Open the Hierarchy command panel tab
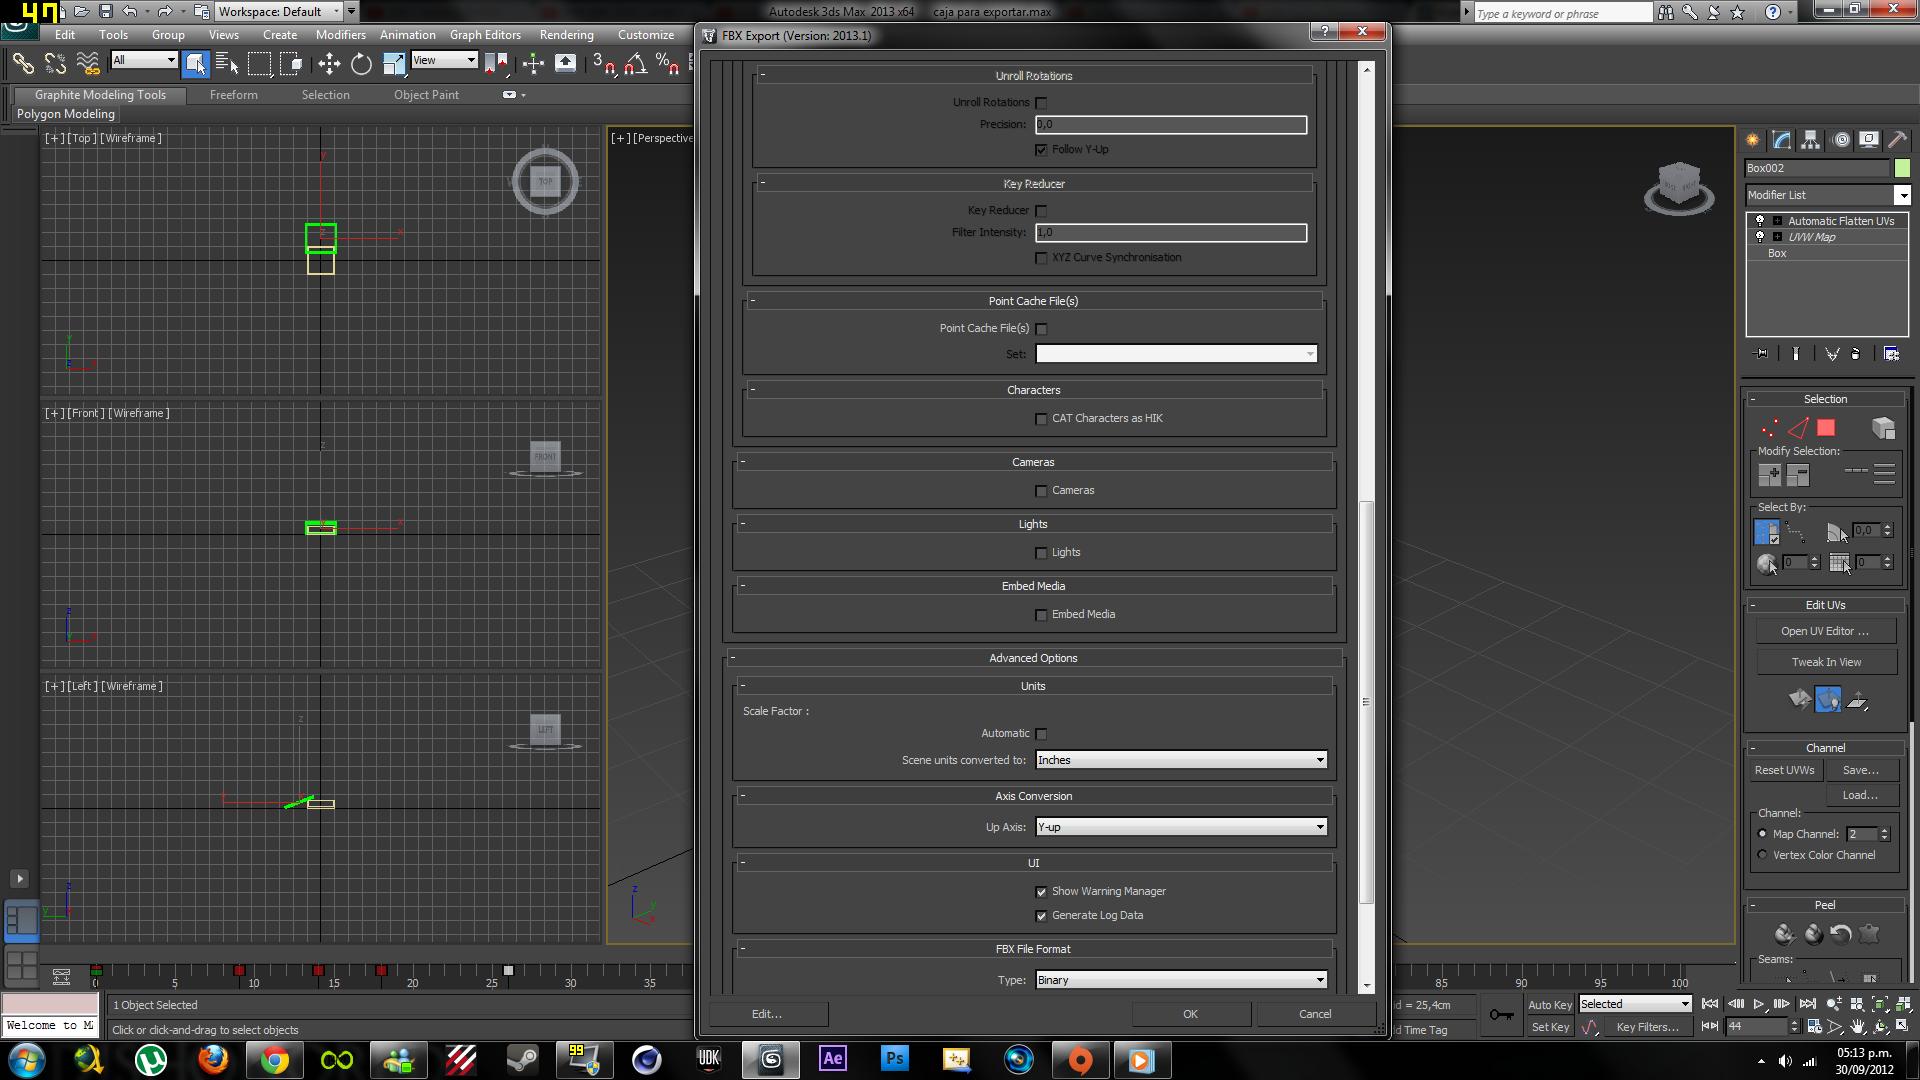Viewport: 1920px width, 1080px height. click(1810, 140)
